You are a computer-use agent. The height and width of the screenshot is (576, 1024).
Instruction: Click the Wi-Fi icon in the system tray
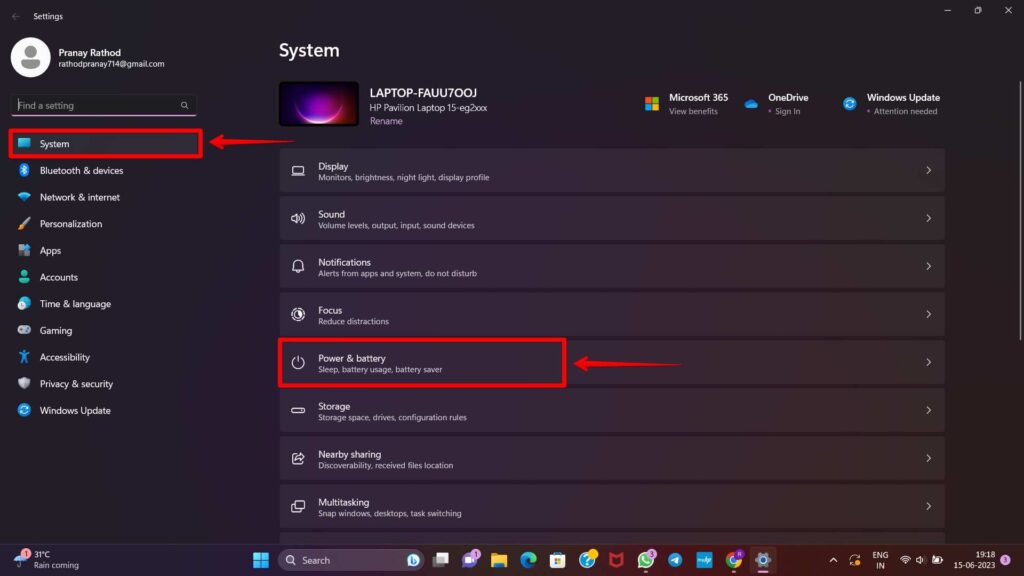pos(906,560)
